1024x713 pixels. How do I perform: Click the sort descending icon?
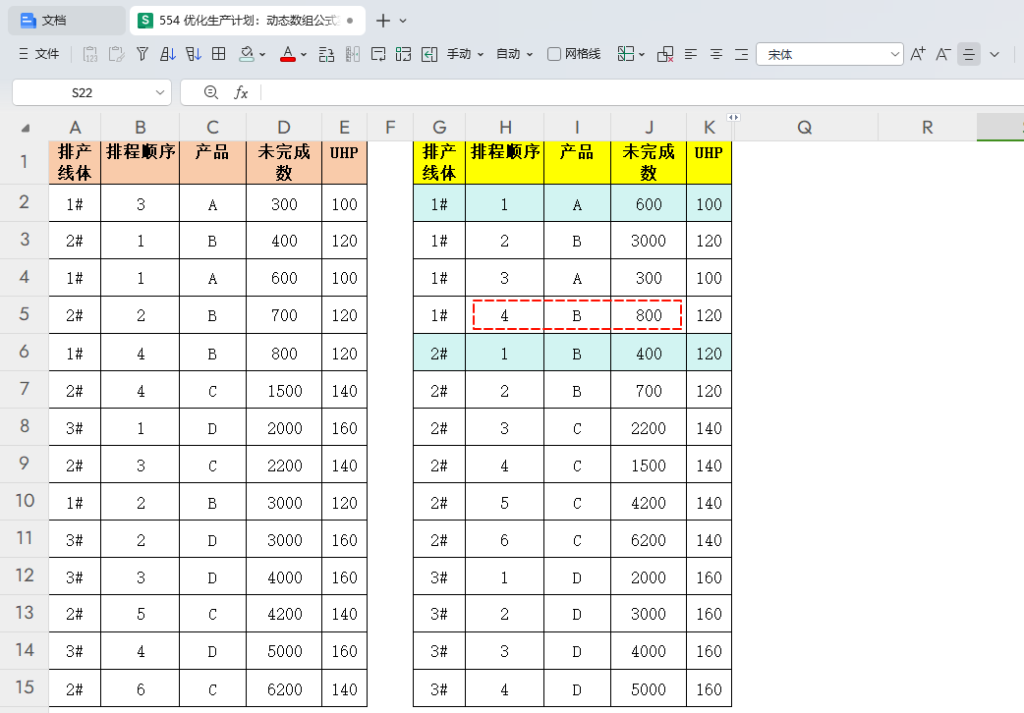coord(193,54)
